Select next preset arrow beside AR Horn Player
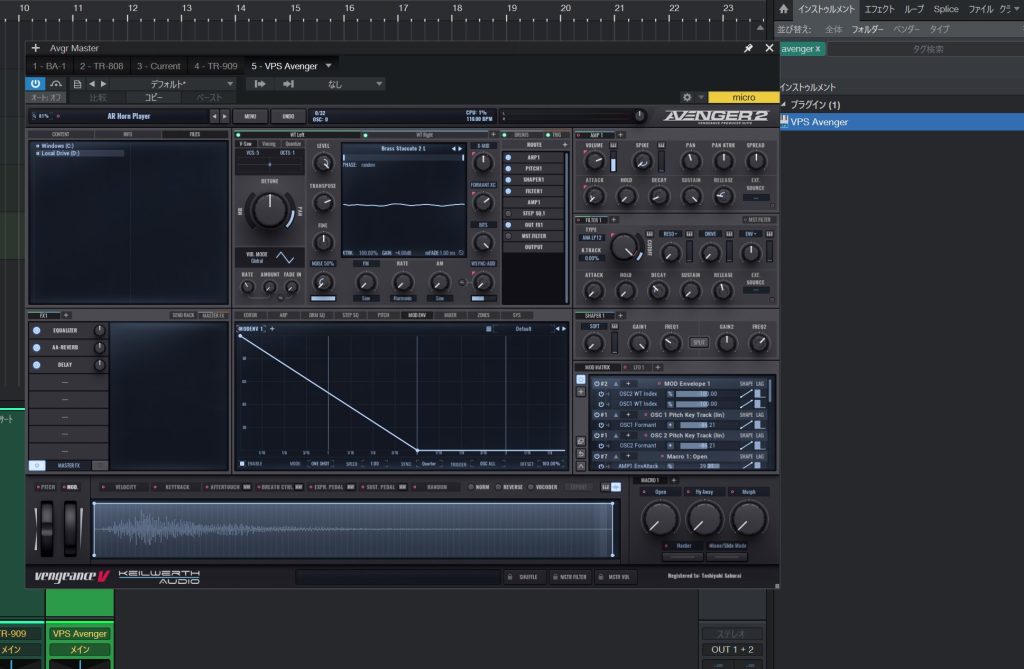 pyautogui.click(x=222, y=116)
